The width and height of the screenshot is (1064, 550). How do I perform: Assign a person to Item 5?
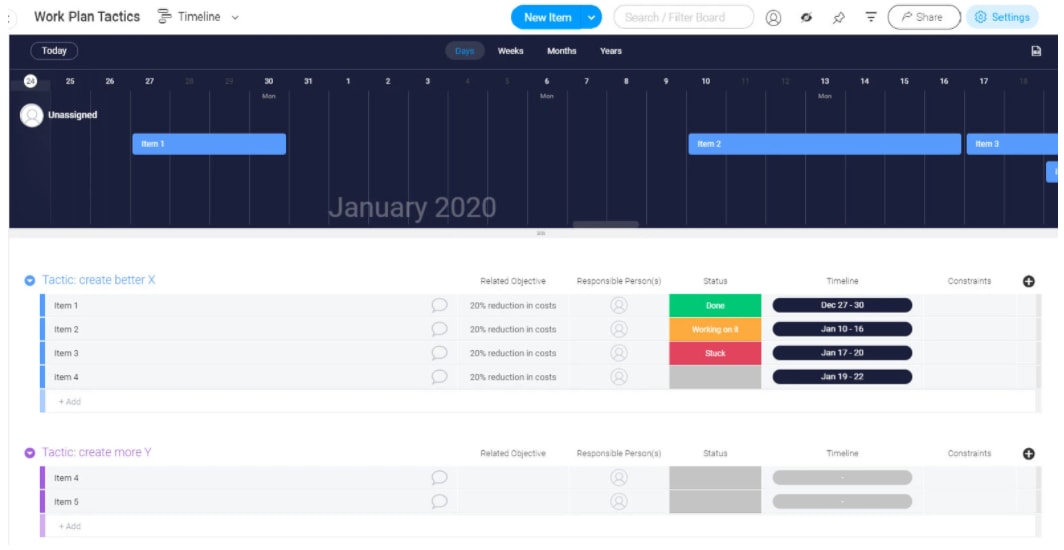coord(619,501)
